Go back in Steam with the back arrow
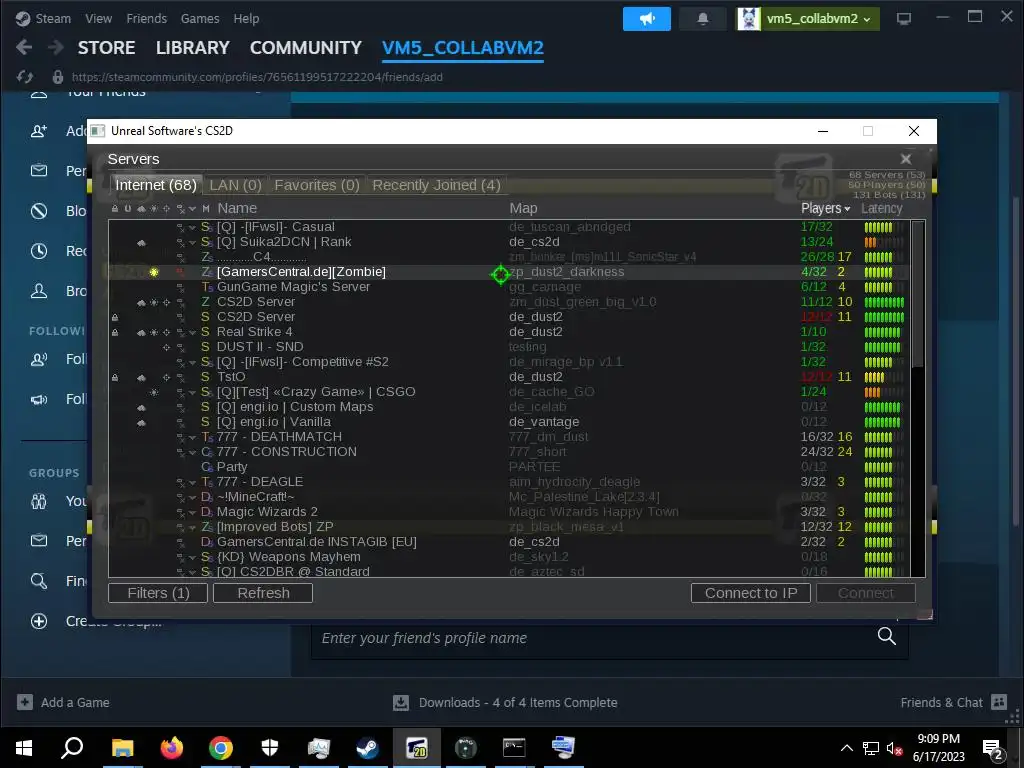Image resolution: width=1024 pixels, height=768 pixels. point(24,48)
